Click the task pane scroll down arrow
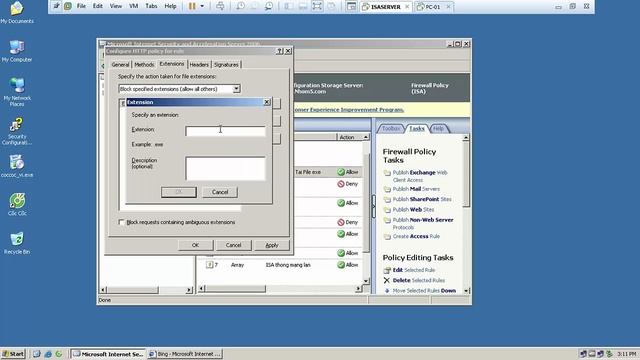This screenshot has height=360, width=640. point(466,291)
